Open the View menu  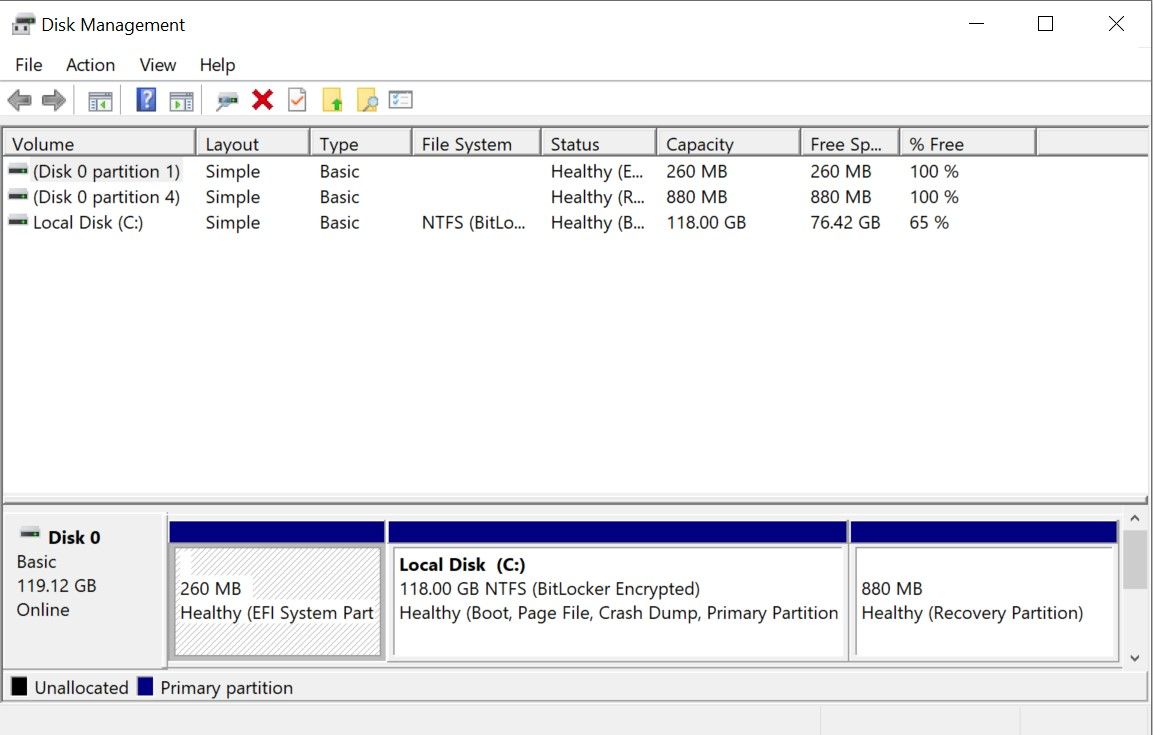[157, 65]
